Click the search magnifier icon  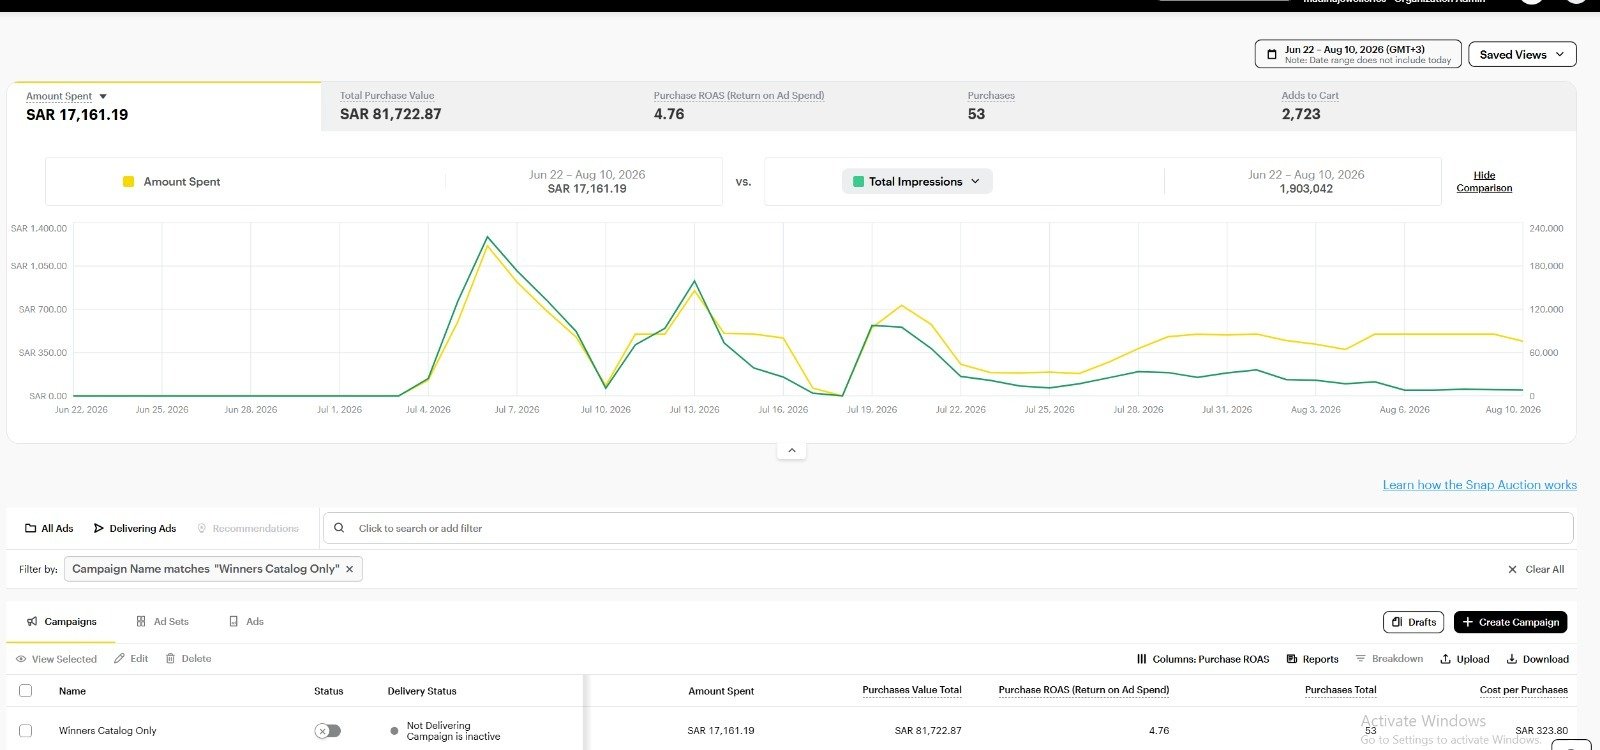[339, 528]
